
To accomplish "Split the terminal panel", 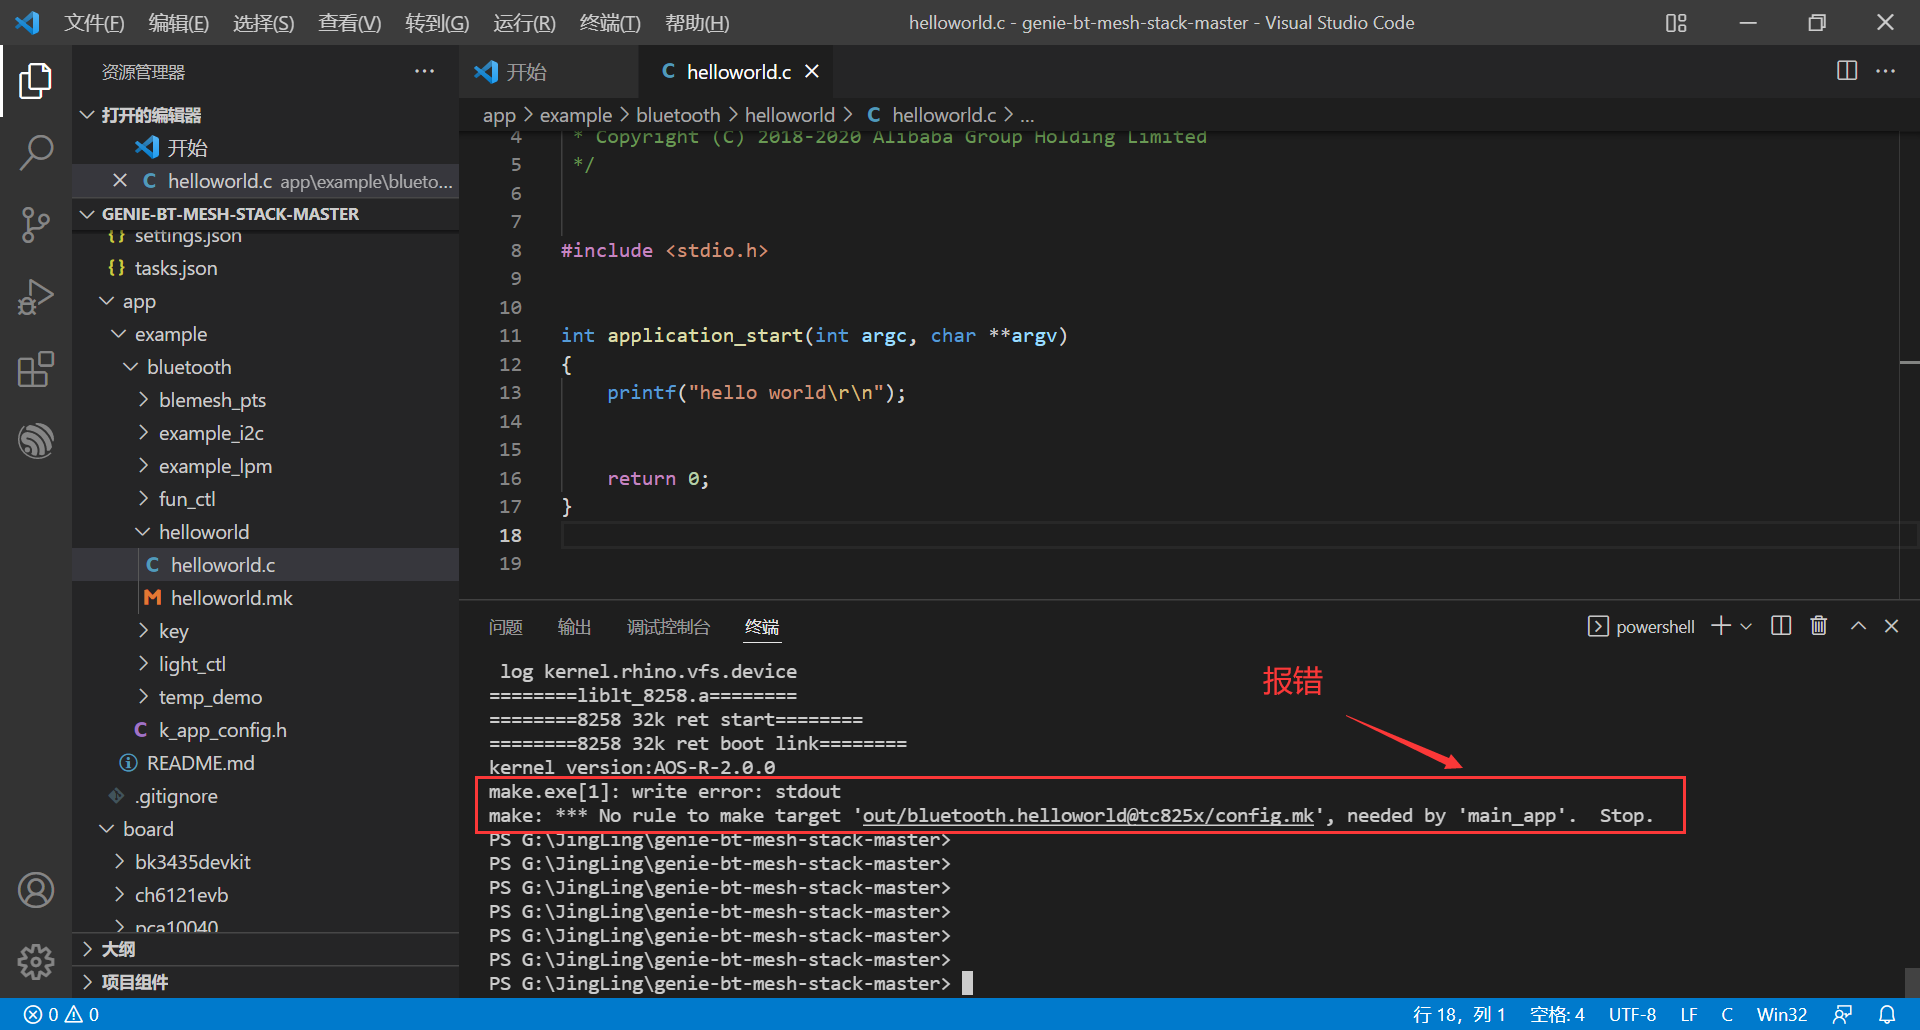I will click(x=1781, y=626).
